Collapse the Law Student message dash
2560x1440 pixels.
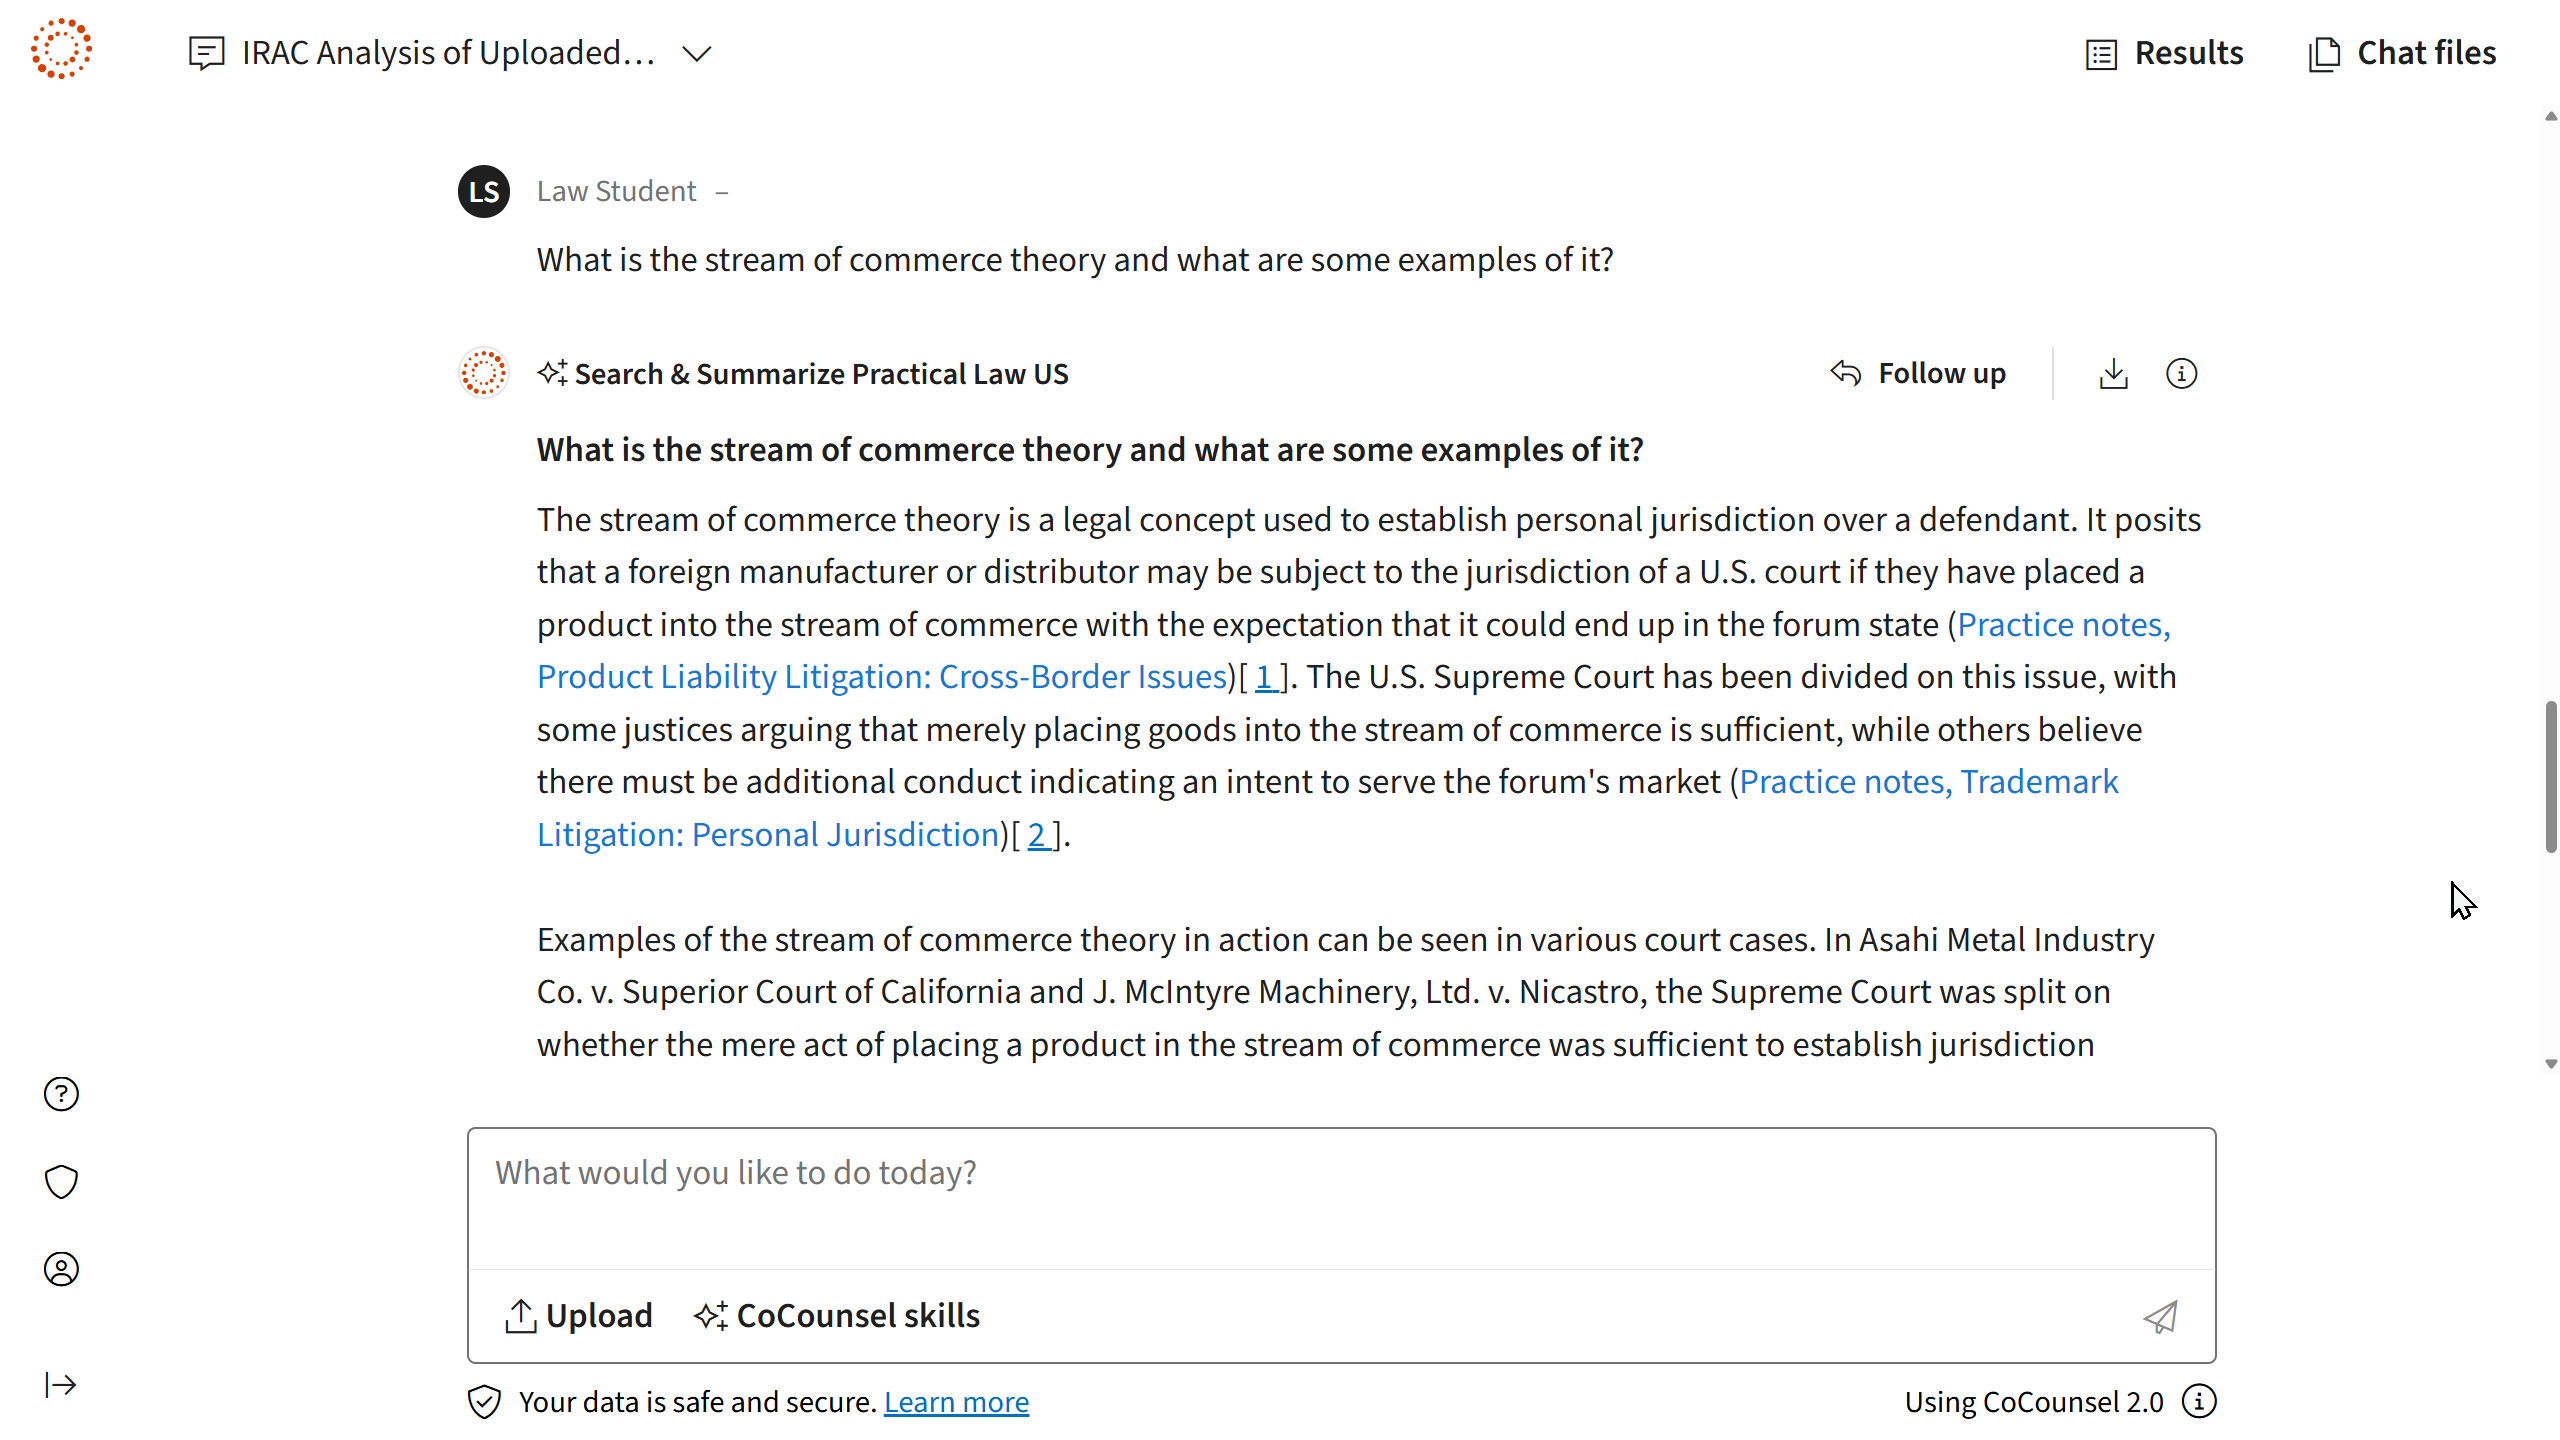click(722, 192)
